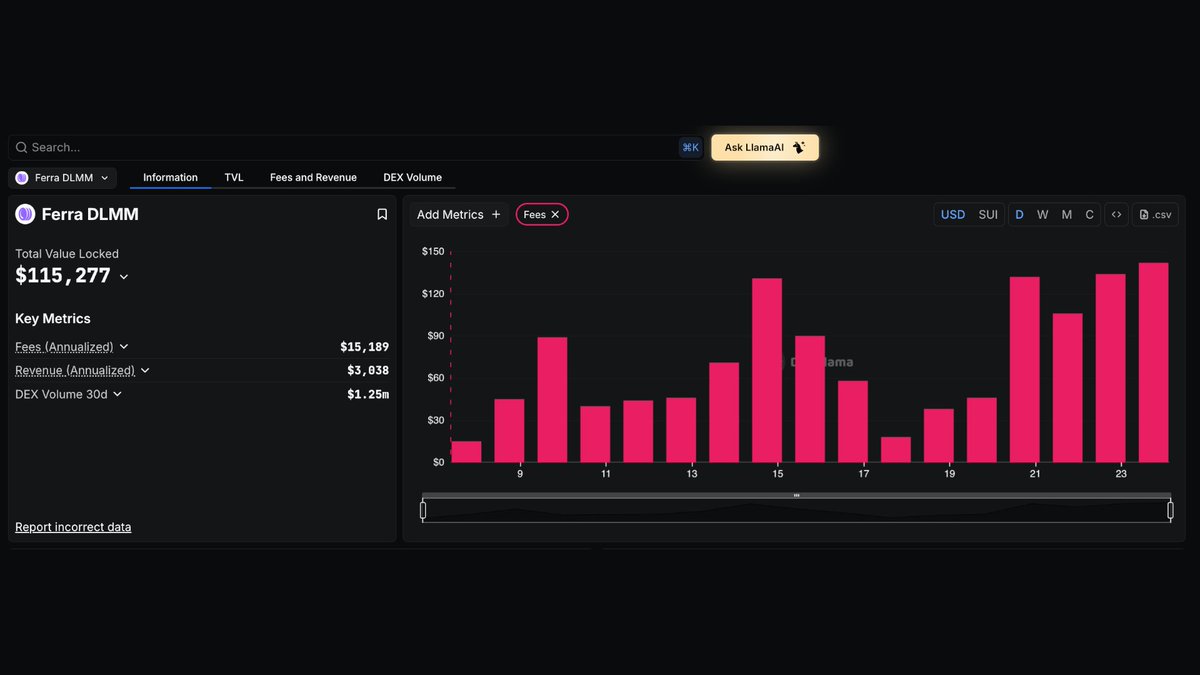Expand the Revenue (Annualized) details
Image resolution: width=1200 pixels, height=675 pixels.
(x=145, y=370)
